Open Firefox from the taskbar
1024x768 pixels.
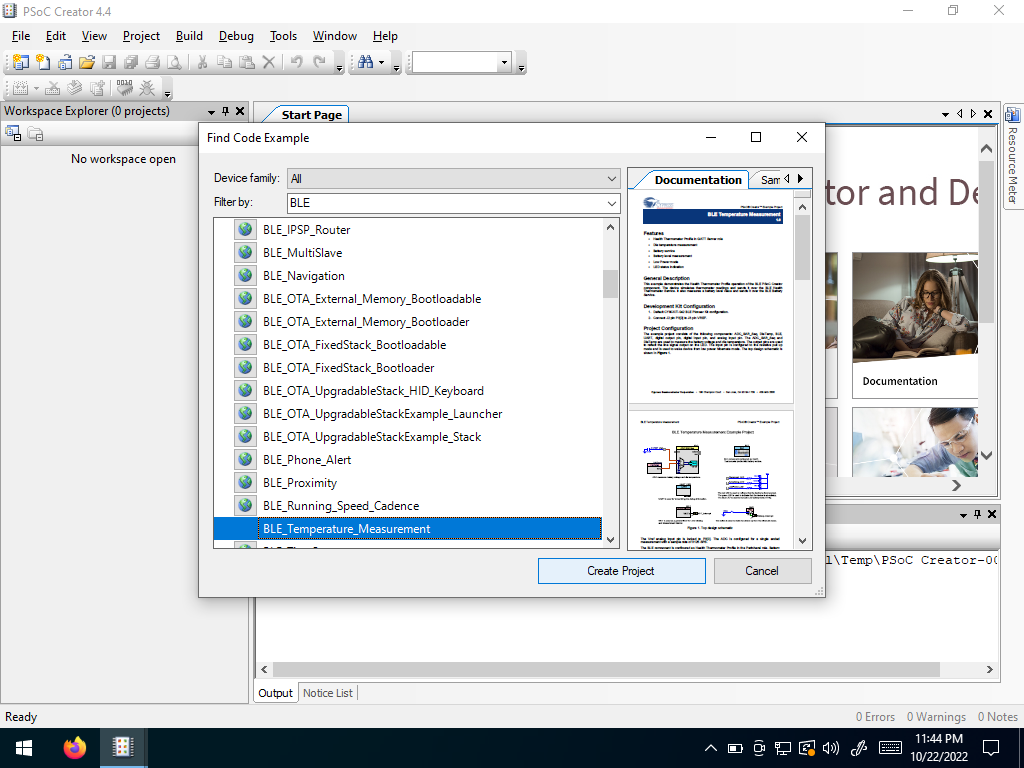coord(75,747)
